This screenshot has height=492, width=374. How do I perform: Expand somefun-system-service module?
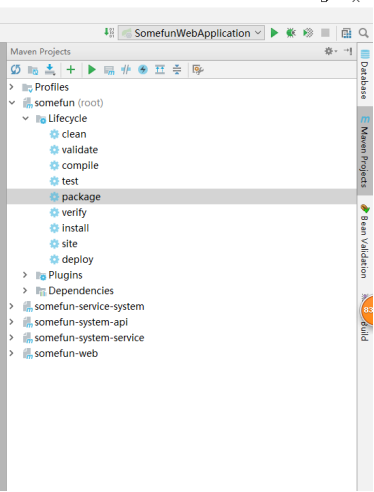12,338
